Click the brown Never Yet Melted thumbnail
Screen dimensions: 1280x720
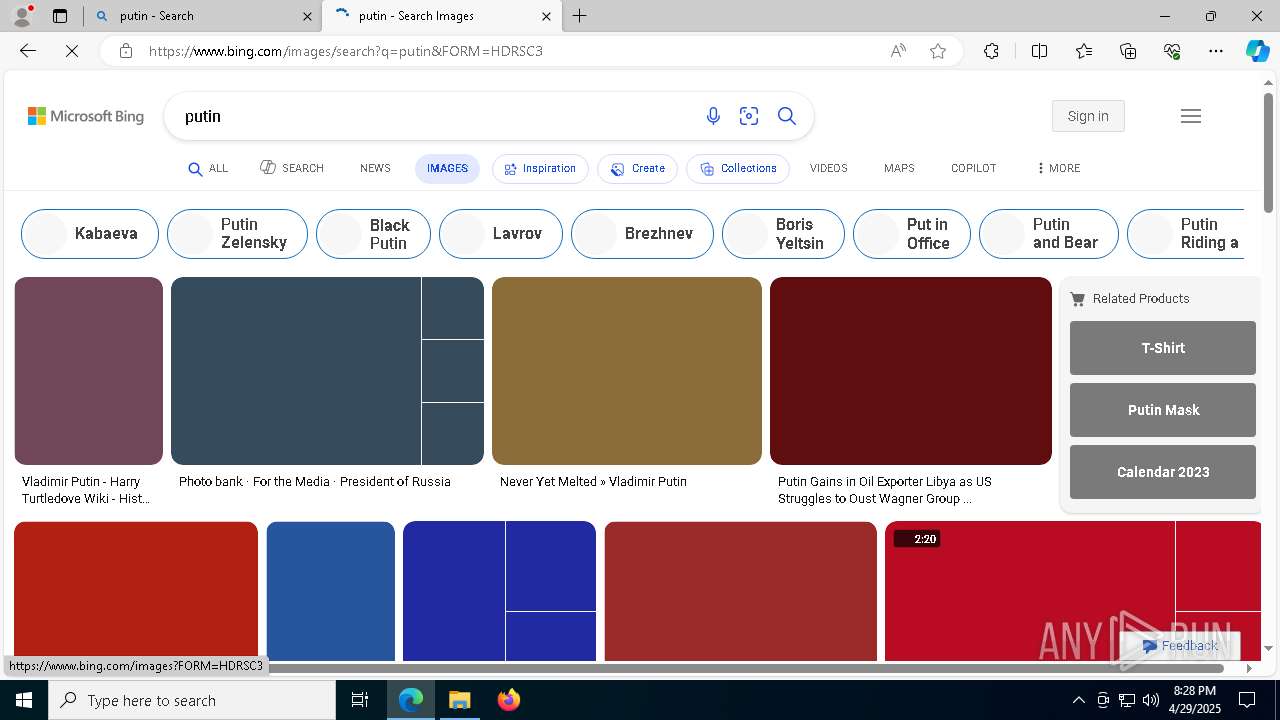click(x=627, y=371)
